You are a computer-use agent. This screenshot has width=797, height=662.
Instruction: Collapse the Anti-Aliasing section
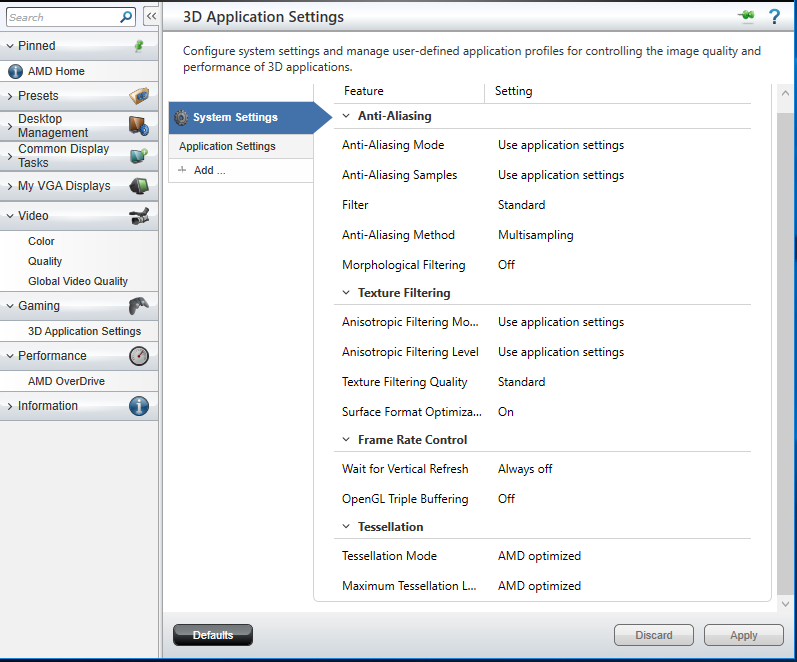[x=346, y=116]
